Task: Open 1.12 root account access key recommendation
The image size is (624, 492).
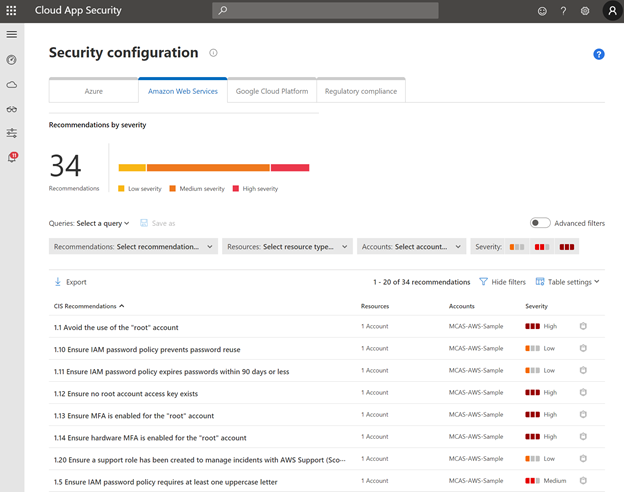Action: (126, 394)
